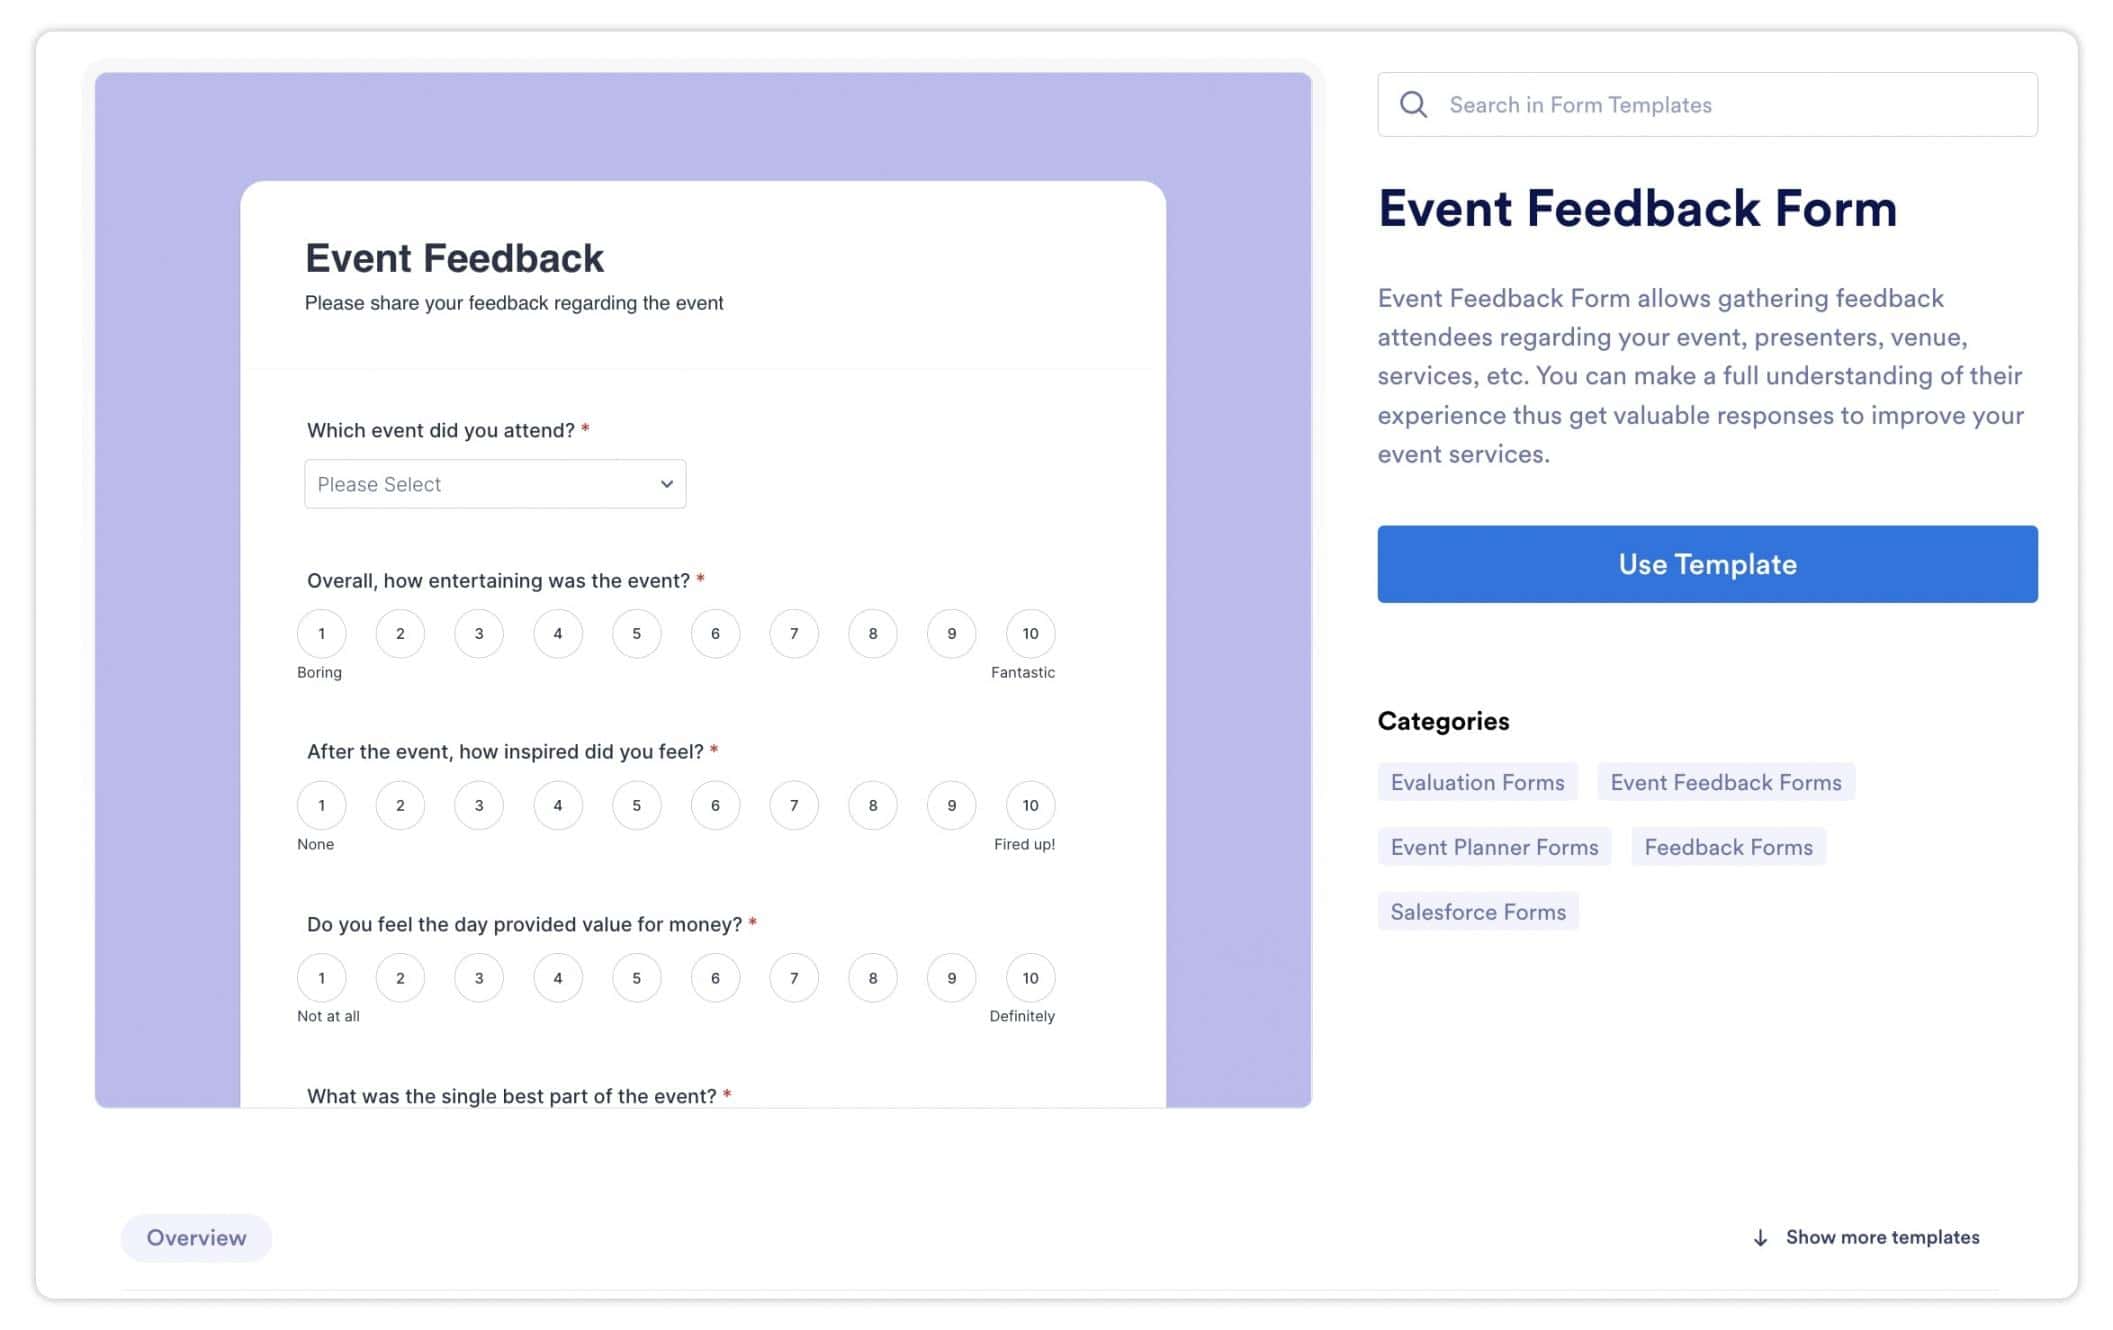Click the Event Feedback form preview heading
Viewport: 2113px width, 1330px height.
point(454,259)
